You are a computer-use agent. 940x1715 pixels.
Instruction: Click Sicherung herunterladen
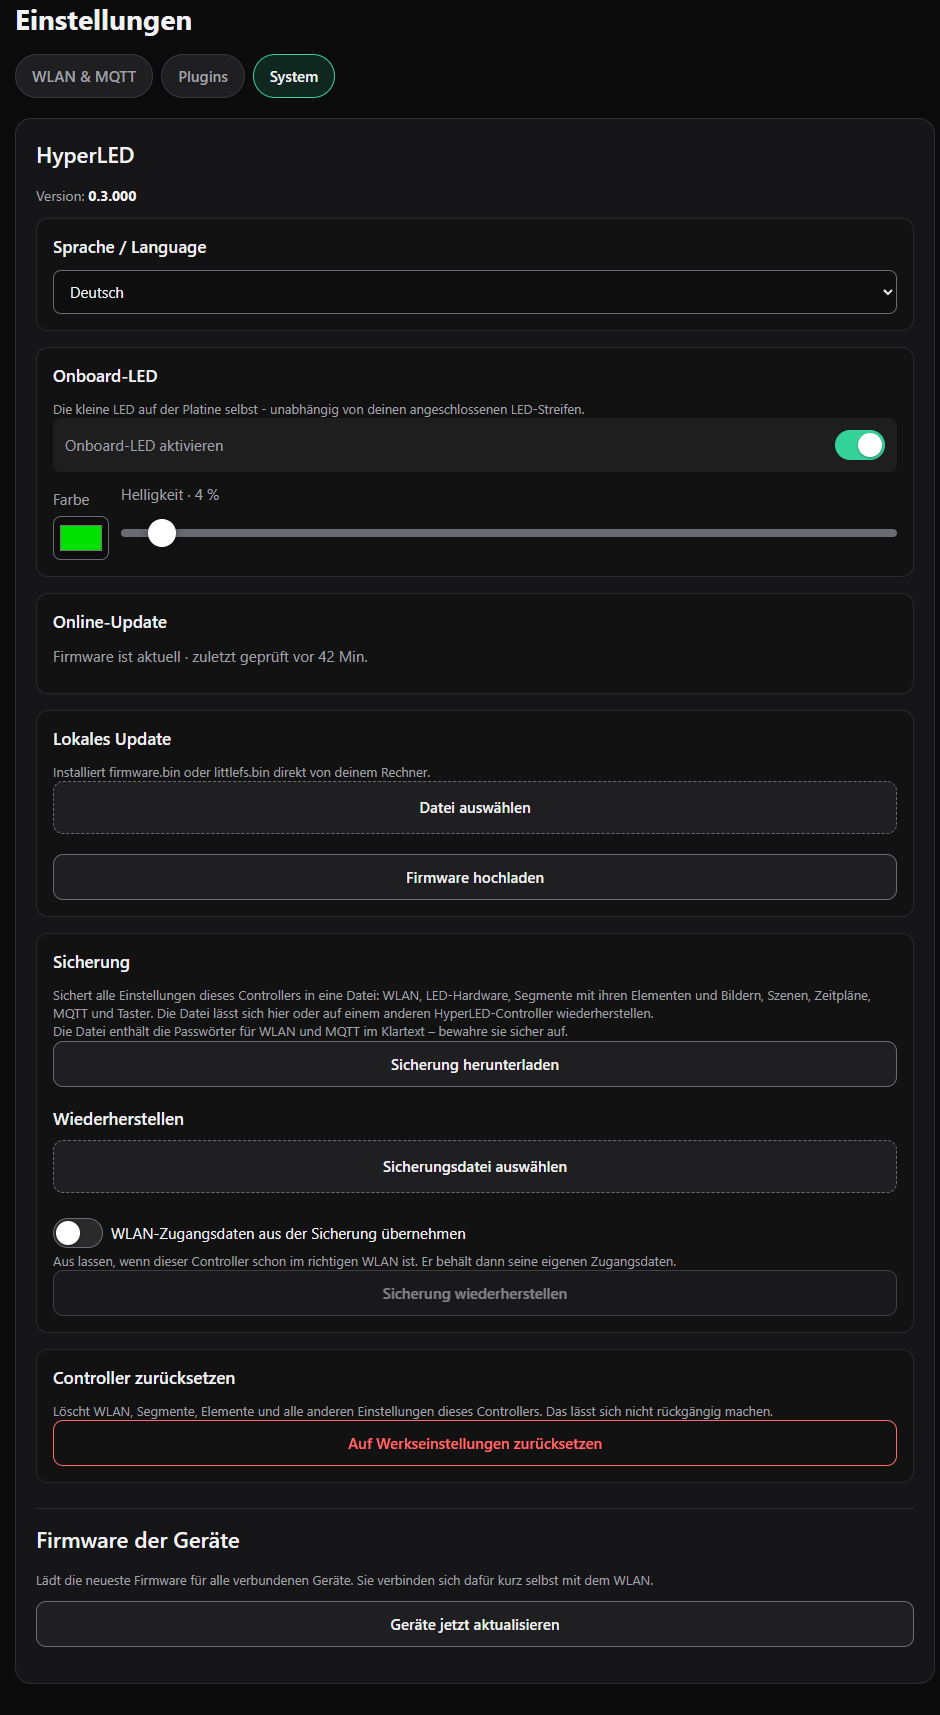click(475, 1064)
